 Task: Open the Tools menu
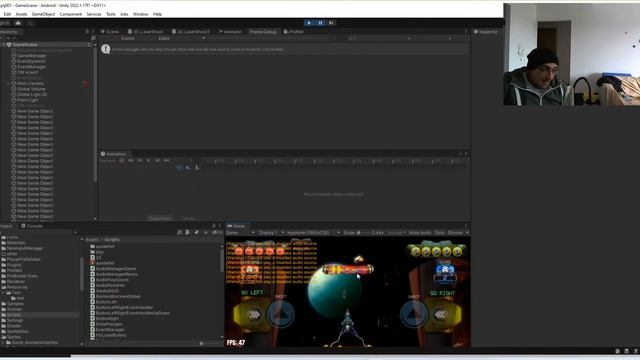[x=111, y=14]
